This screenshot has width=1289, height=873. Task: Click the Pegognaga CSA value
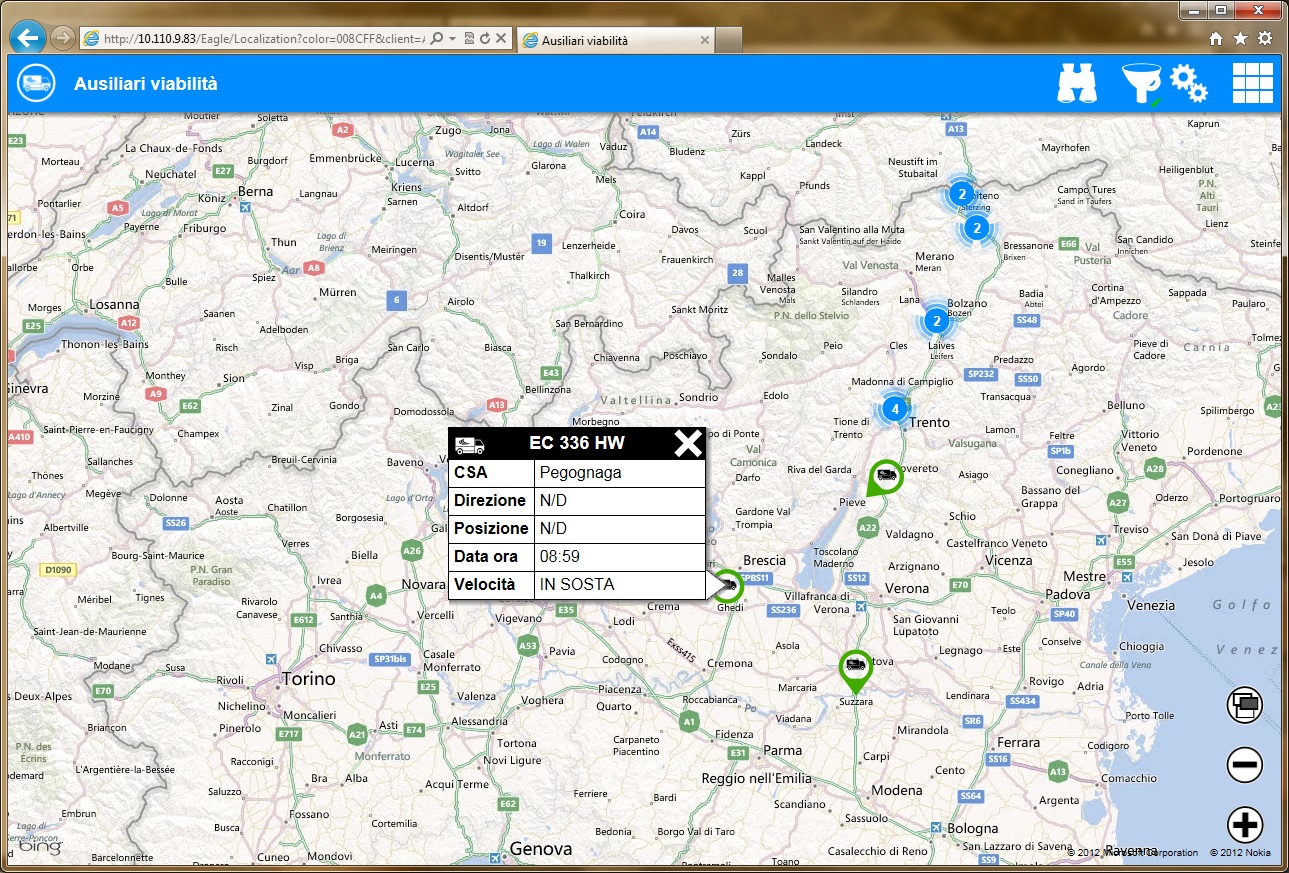coord(581,473)
